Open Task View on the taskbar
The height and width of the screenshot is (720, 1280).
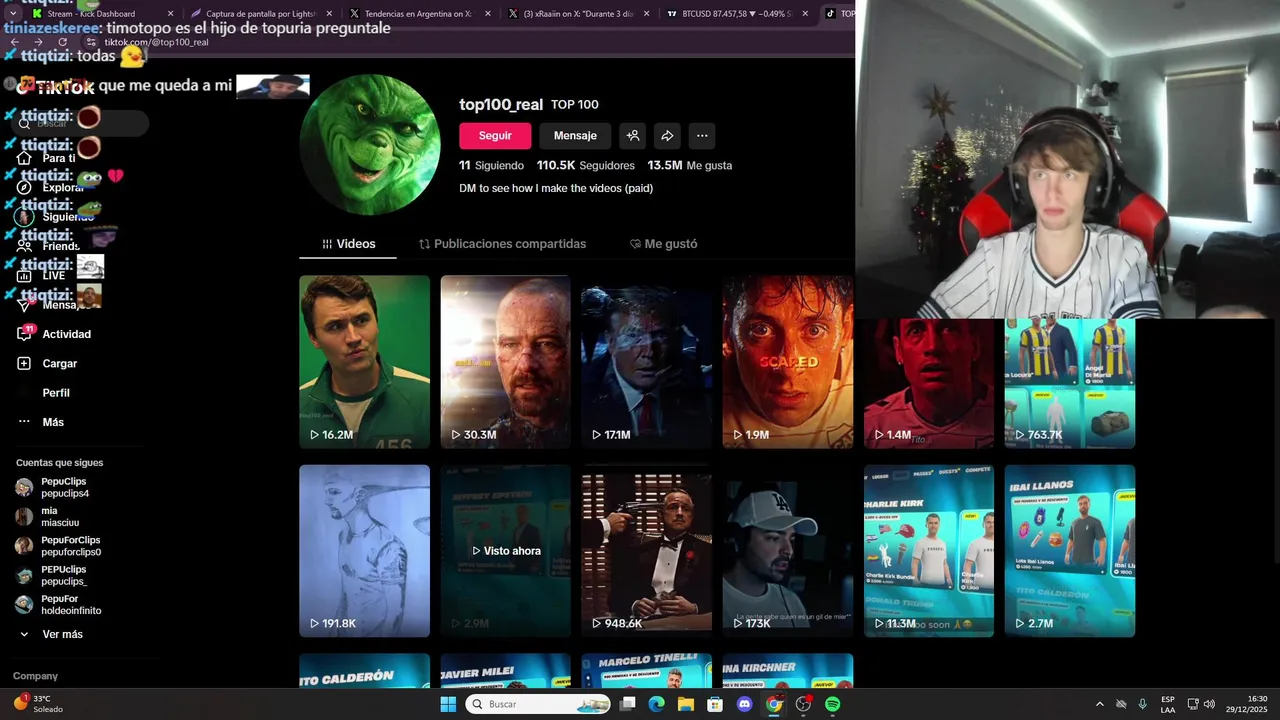click(627, 704)
